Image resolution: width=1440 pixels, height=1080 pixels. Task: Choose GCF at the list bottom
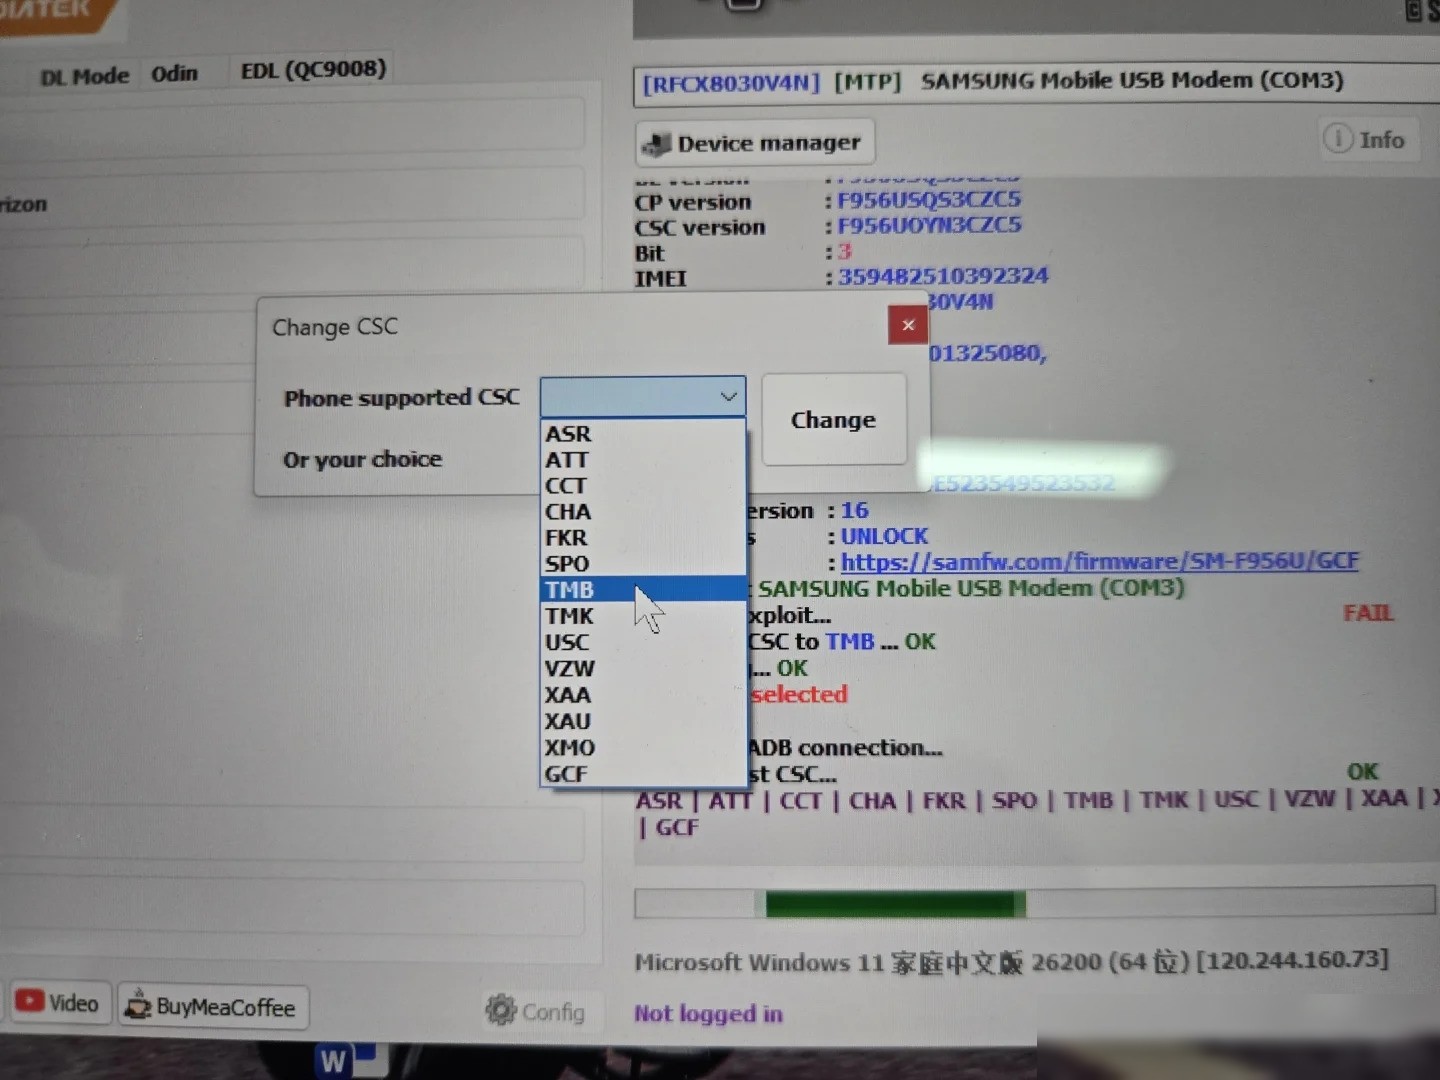643,774
